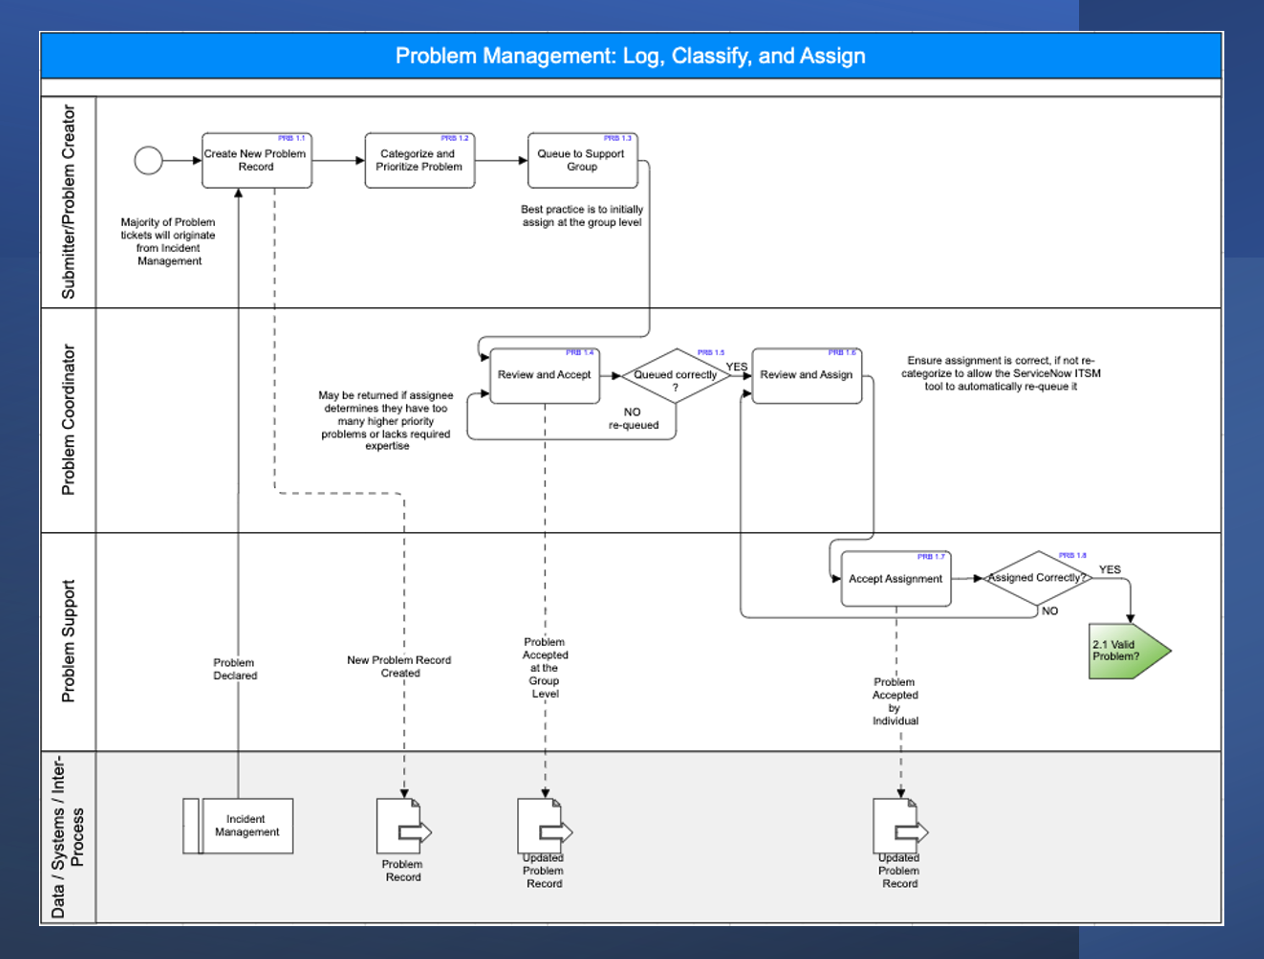Screen dimensions: 1264x959
Task: Click the Accept Assignment step
Action: (x=896, y=578)
